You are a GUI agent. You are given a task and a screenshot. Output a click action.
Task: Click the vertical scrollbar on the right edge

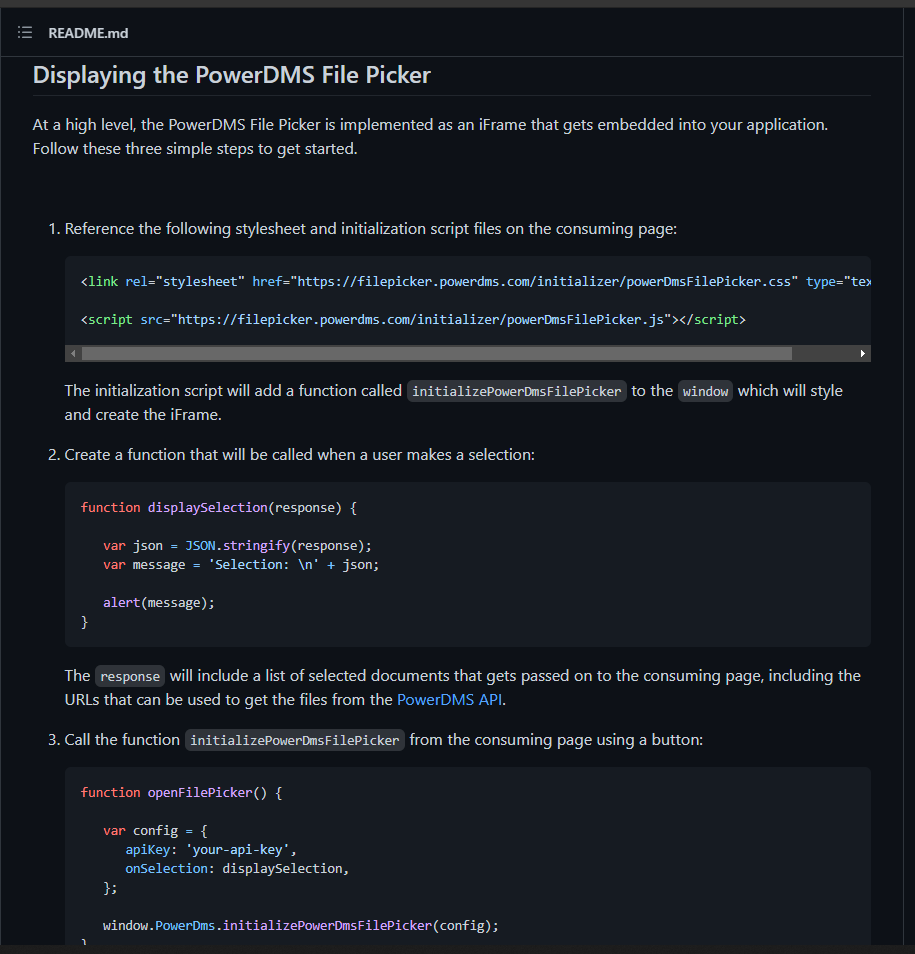coord(908,400)
